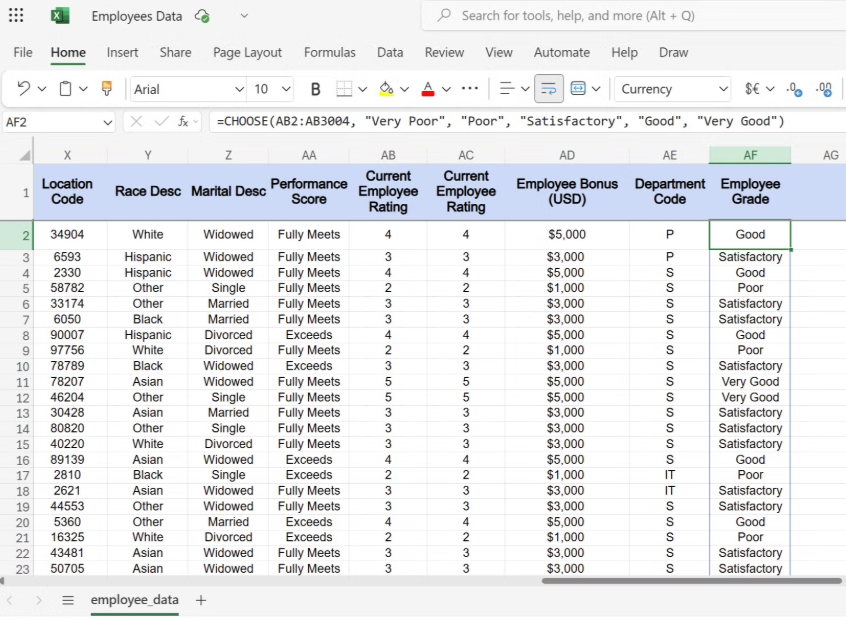Click the Cancel formula X icon
The width and height of the screenshot is (846, 620).
click(x=137, y=122)
